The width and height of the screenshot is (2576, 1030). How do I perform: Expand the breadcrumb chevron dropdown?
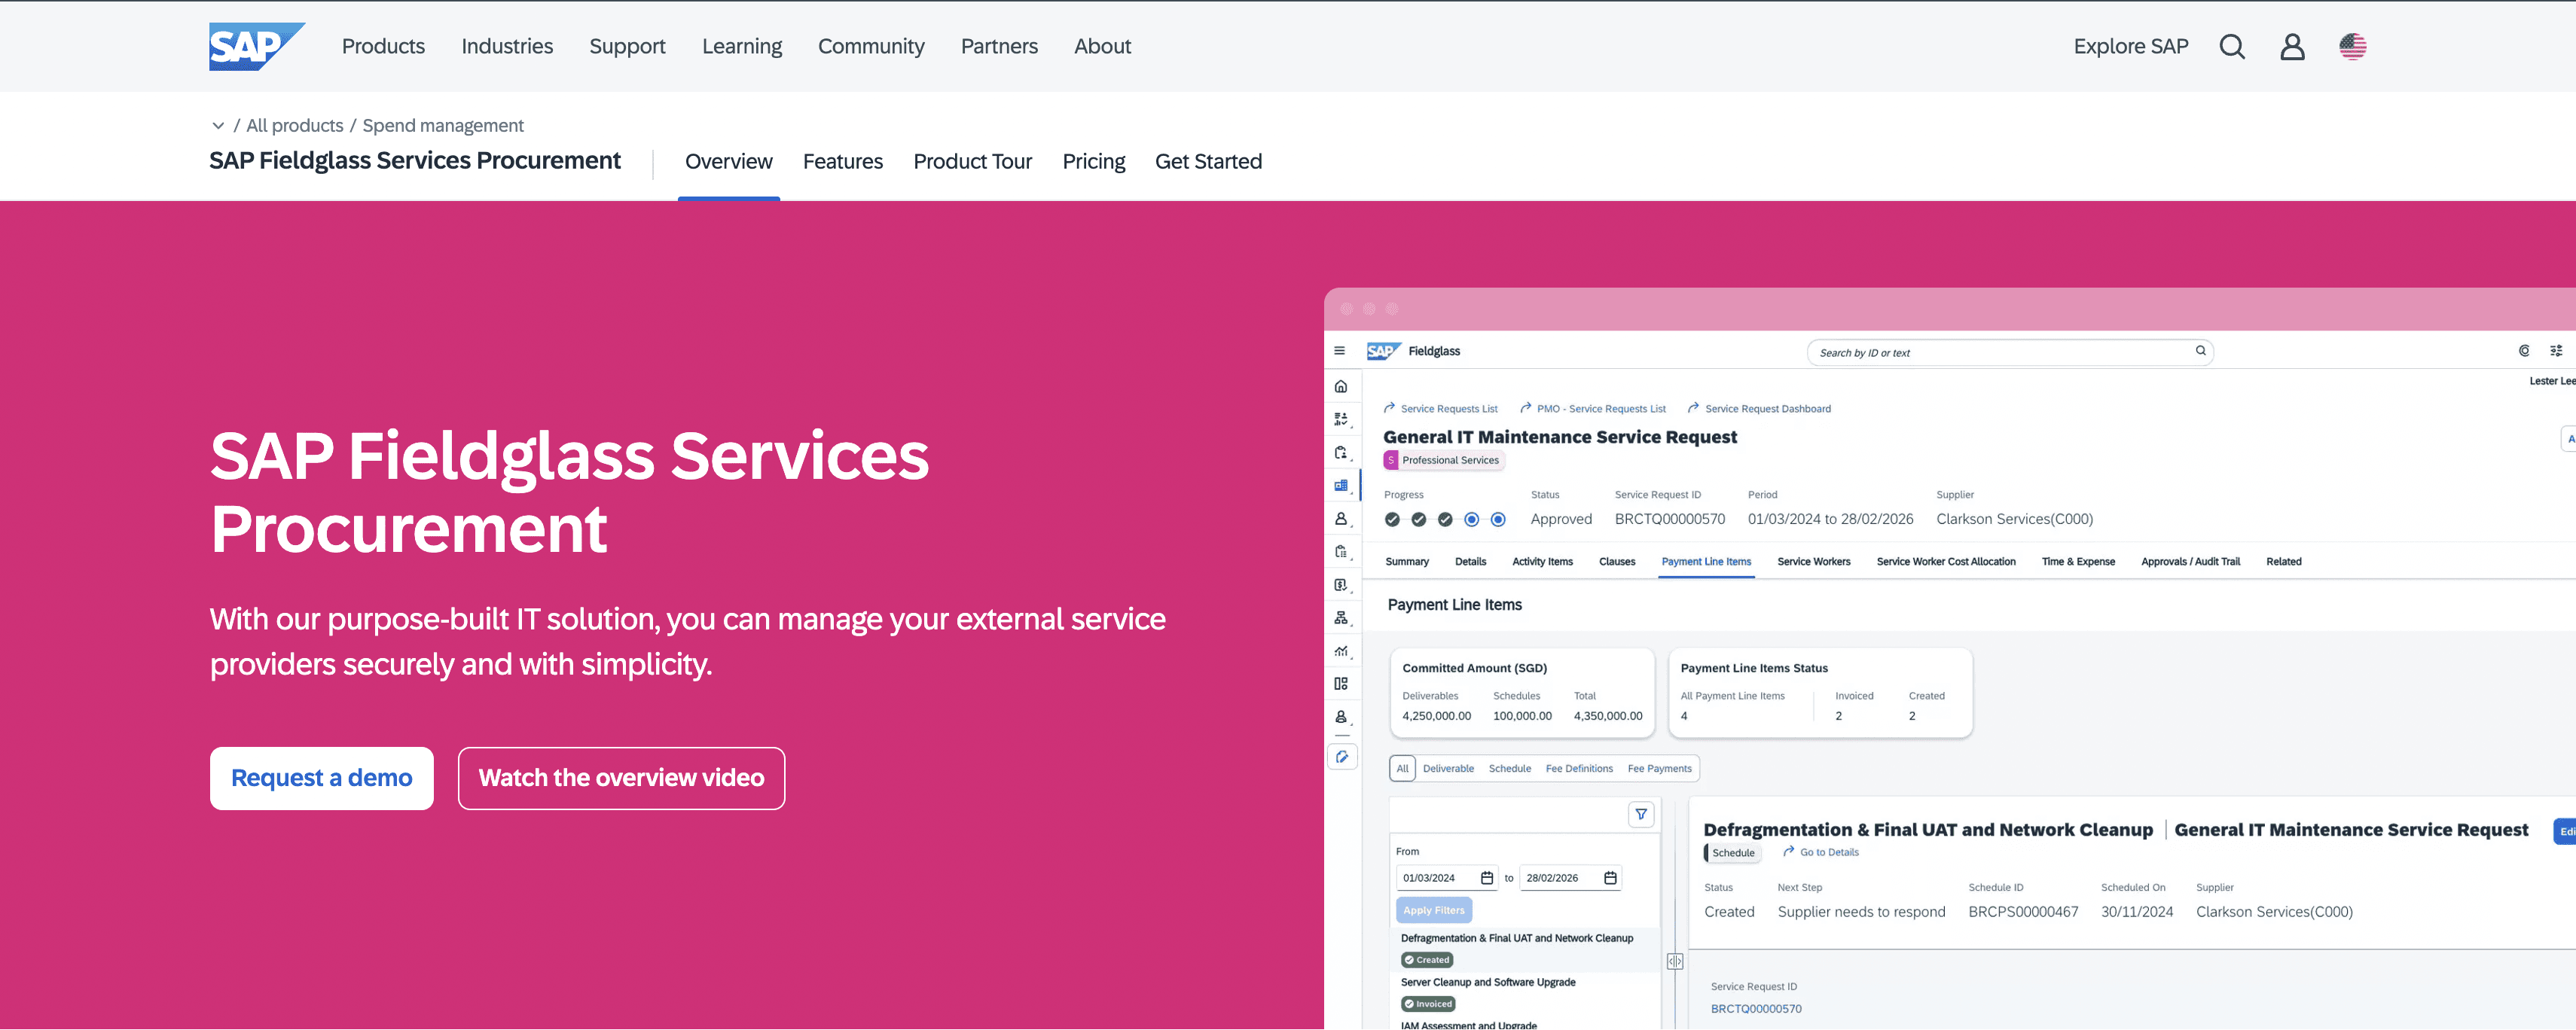pos(218,126)
